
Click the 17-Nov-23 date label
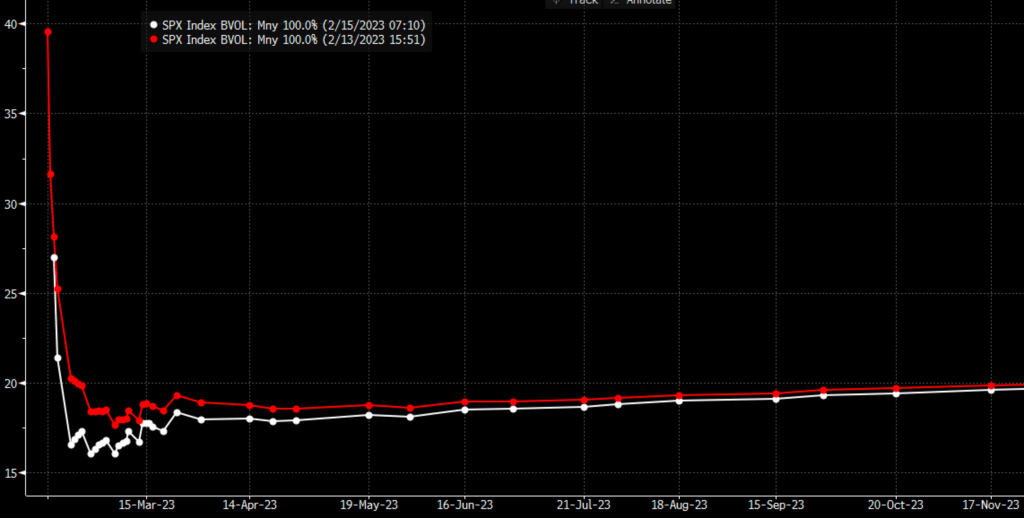pyautogui.click(x=991, y=505)
